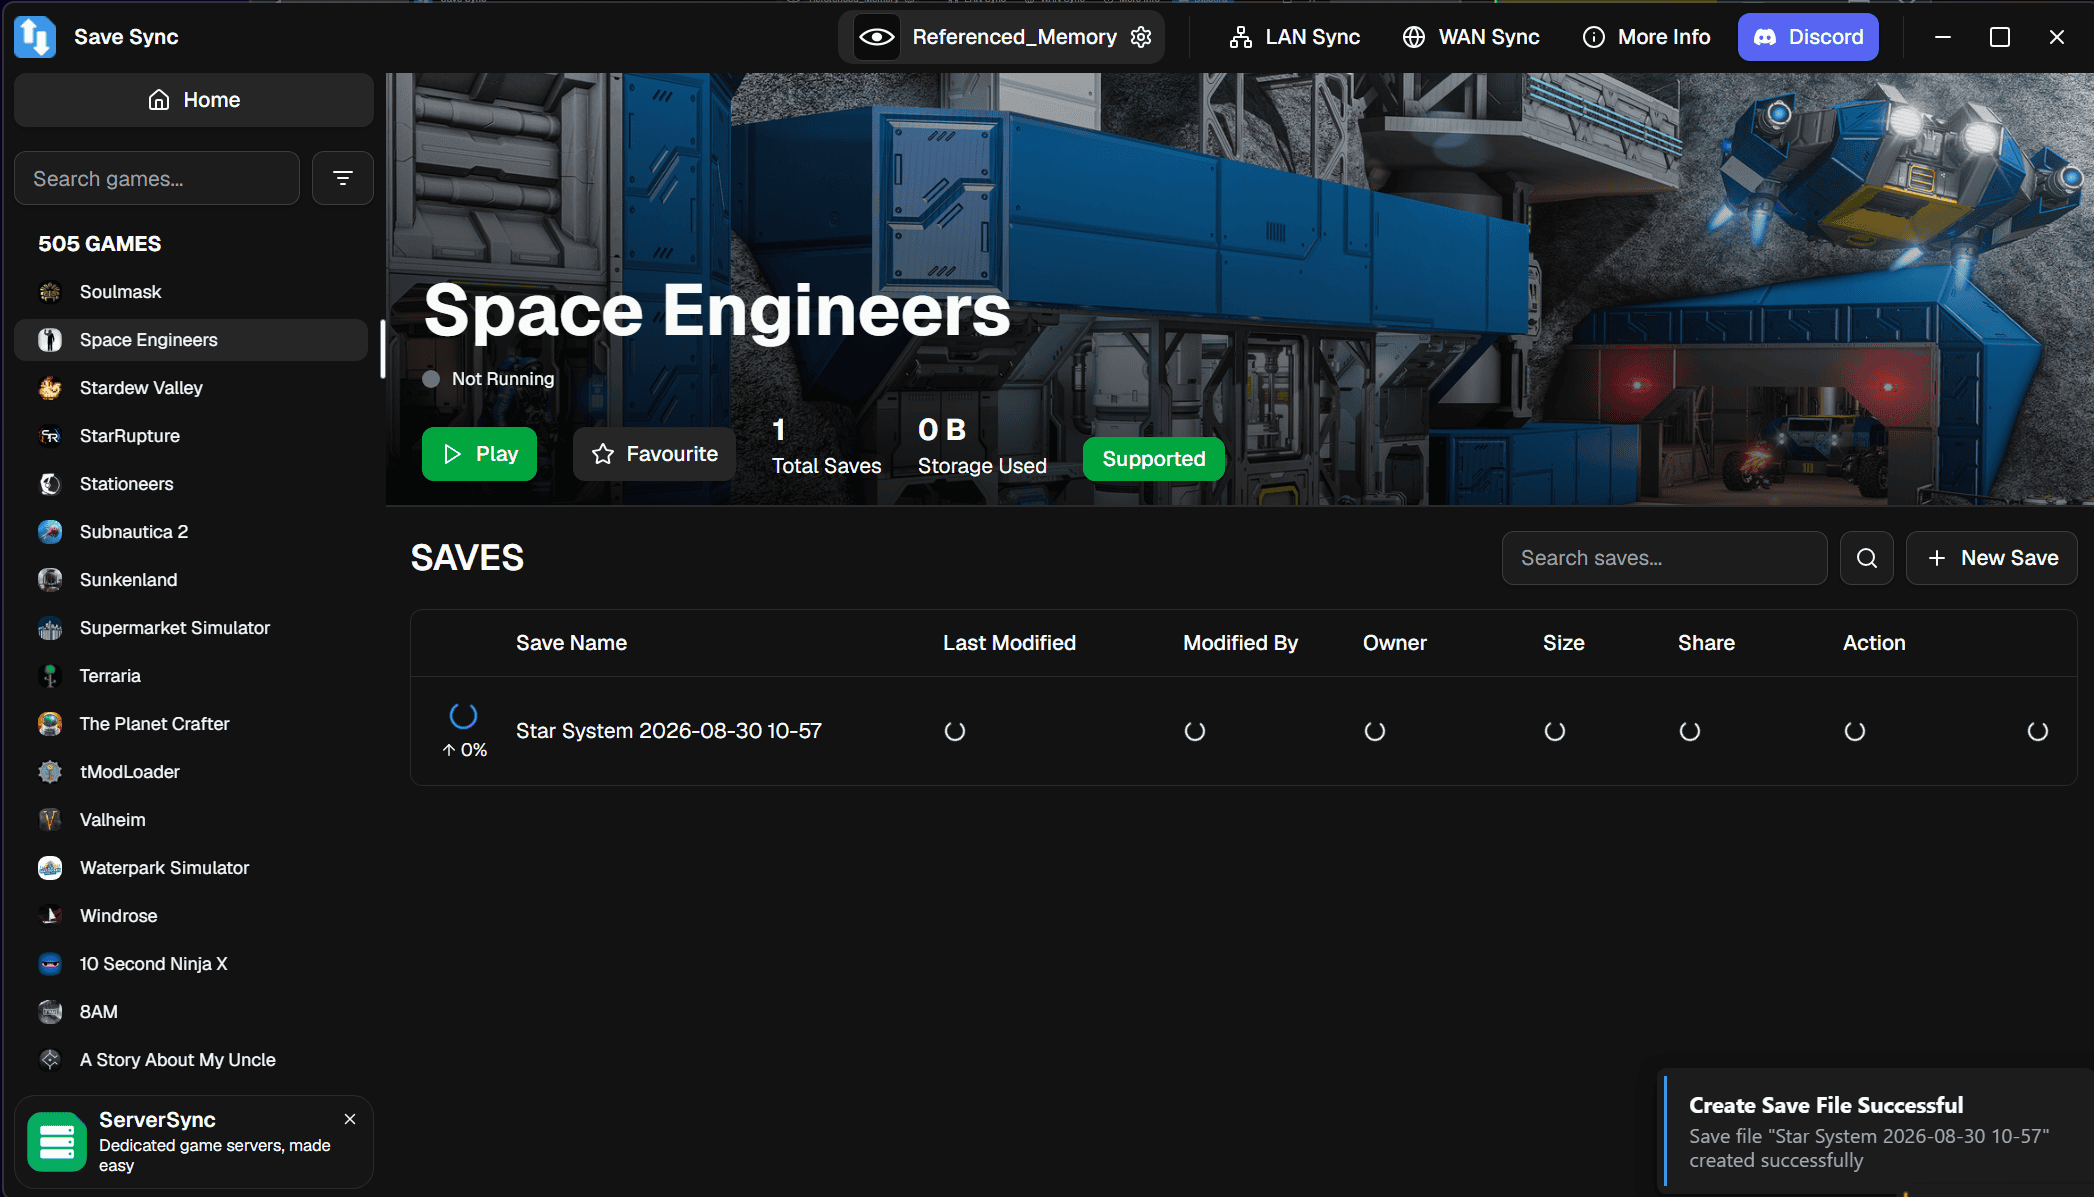Click the Subnautica 2 game icon
The height and width of the screenshot is (1197, 2094).
tap(50, 532)
